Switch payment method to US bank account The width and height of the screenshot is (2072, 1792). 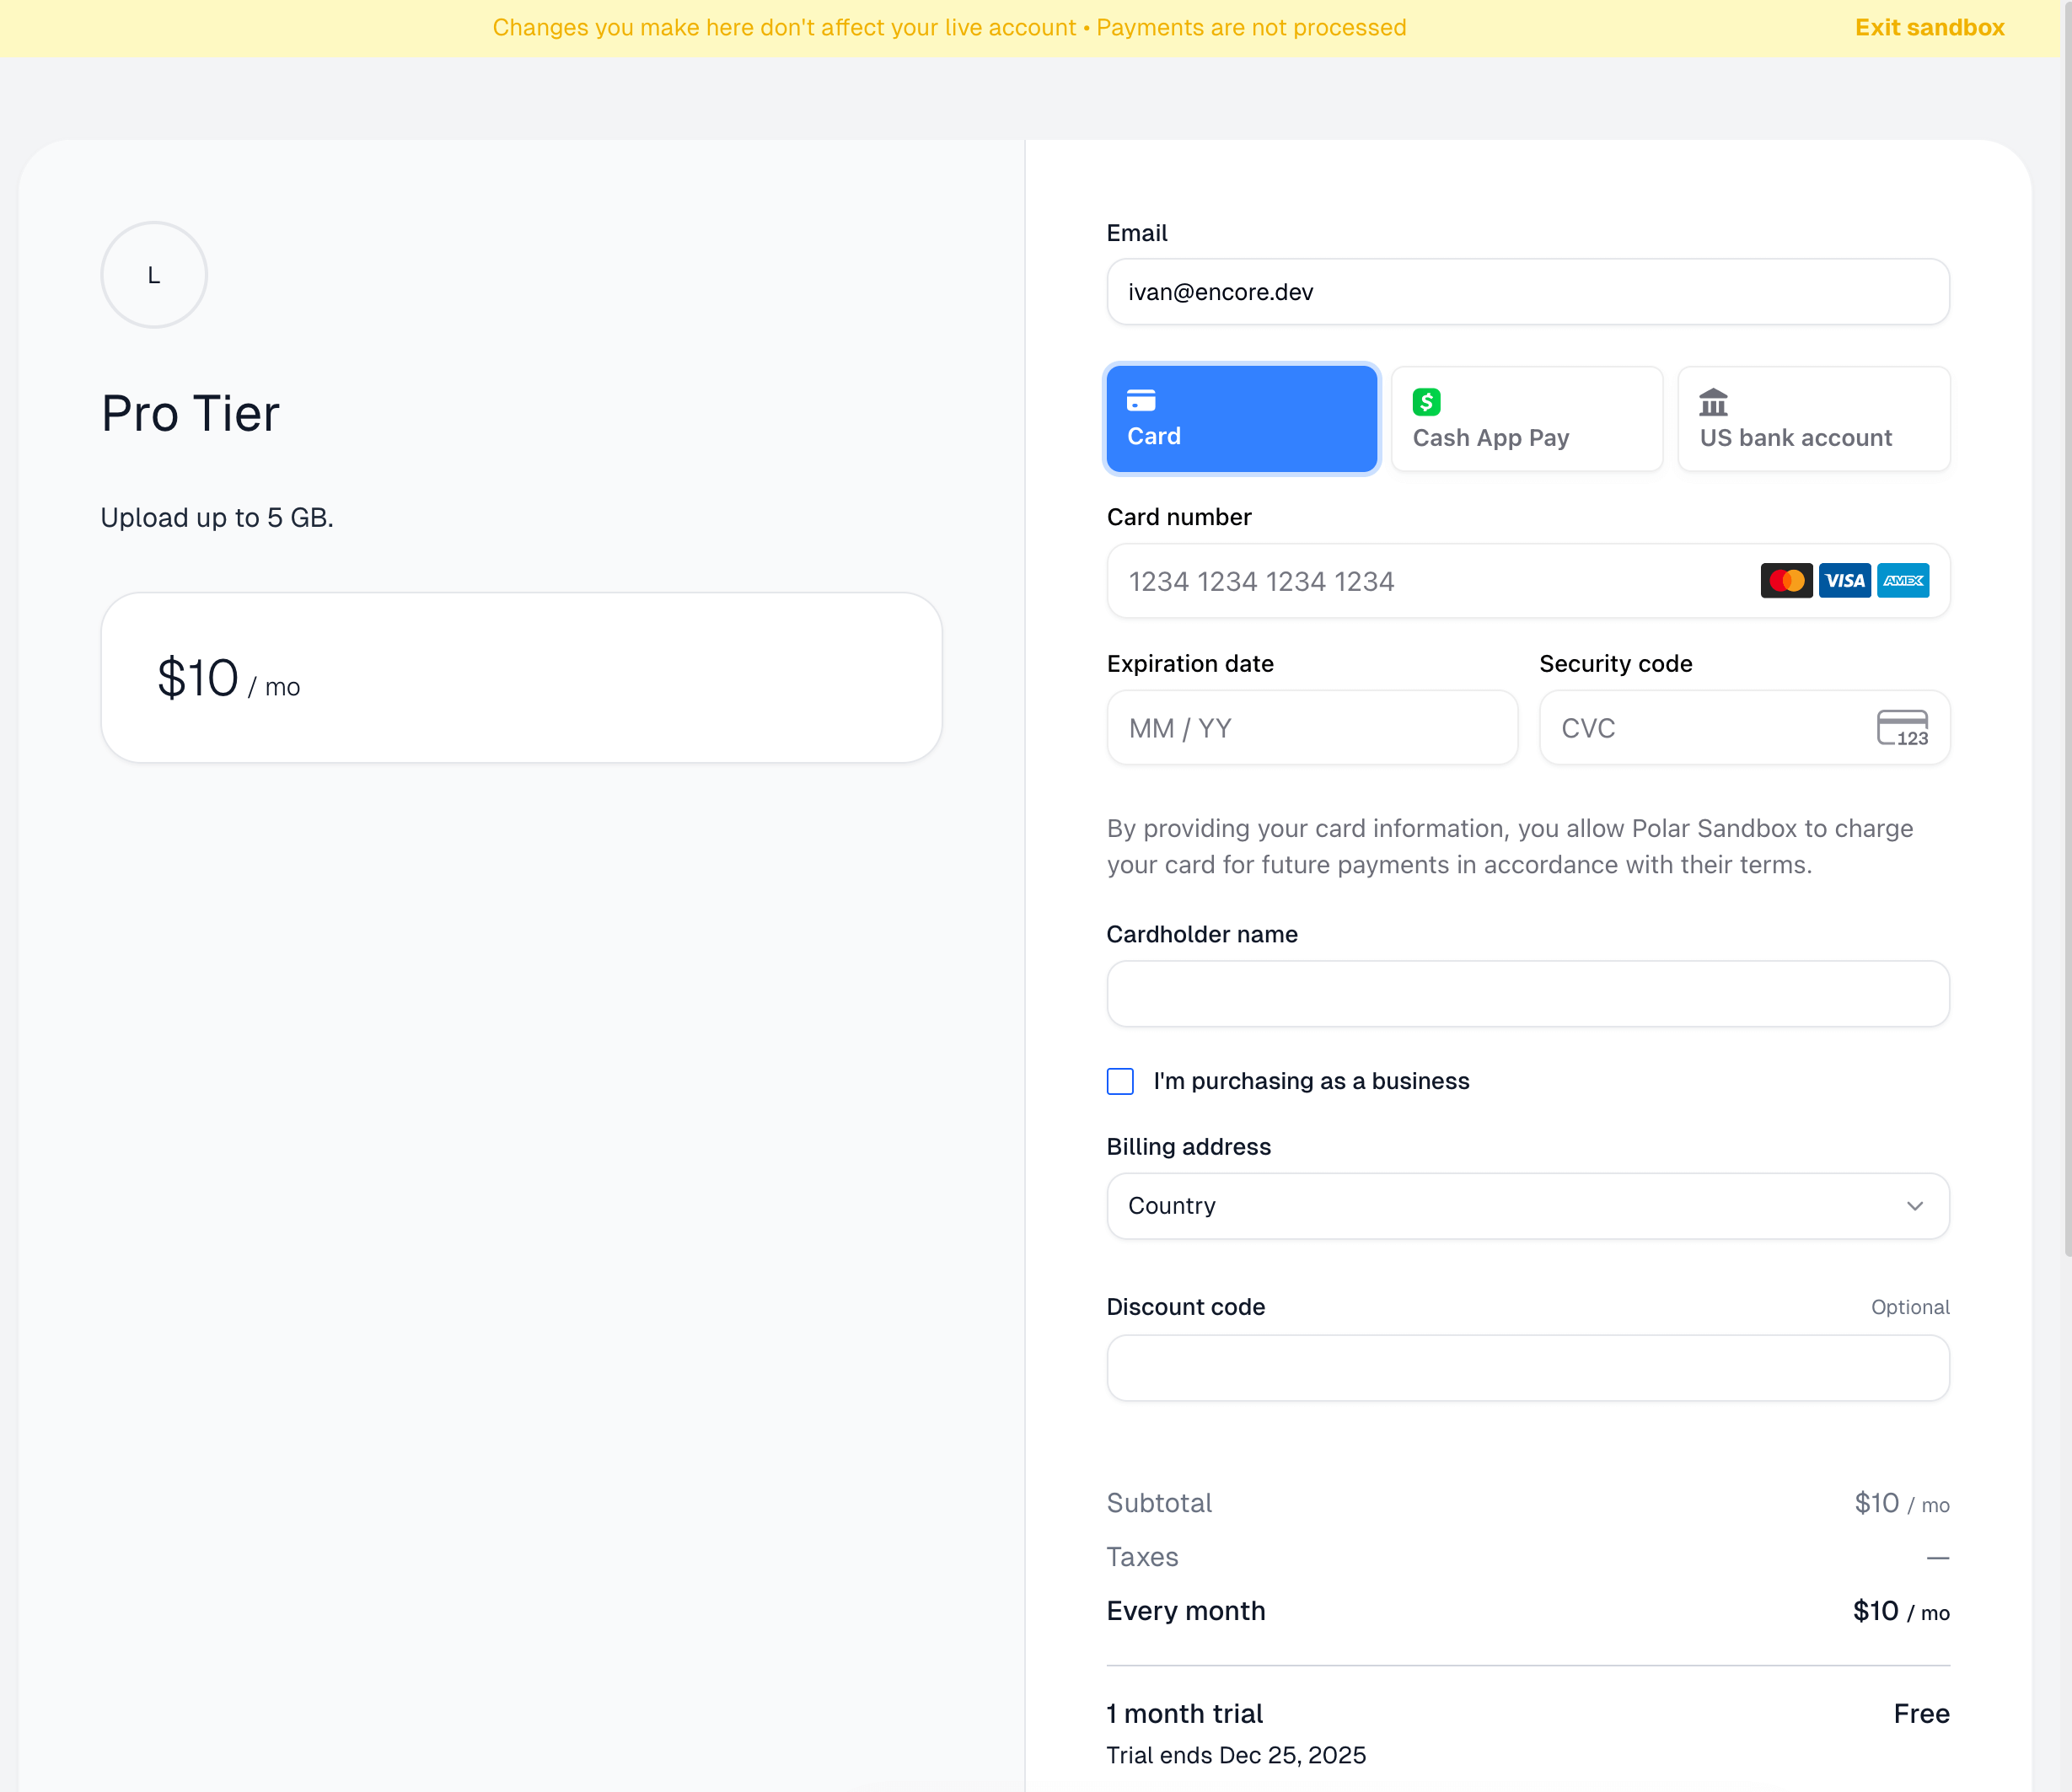pyautogui.click(x=1813, y=418)
